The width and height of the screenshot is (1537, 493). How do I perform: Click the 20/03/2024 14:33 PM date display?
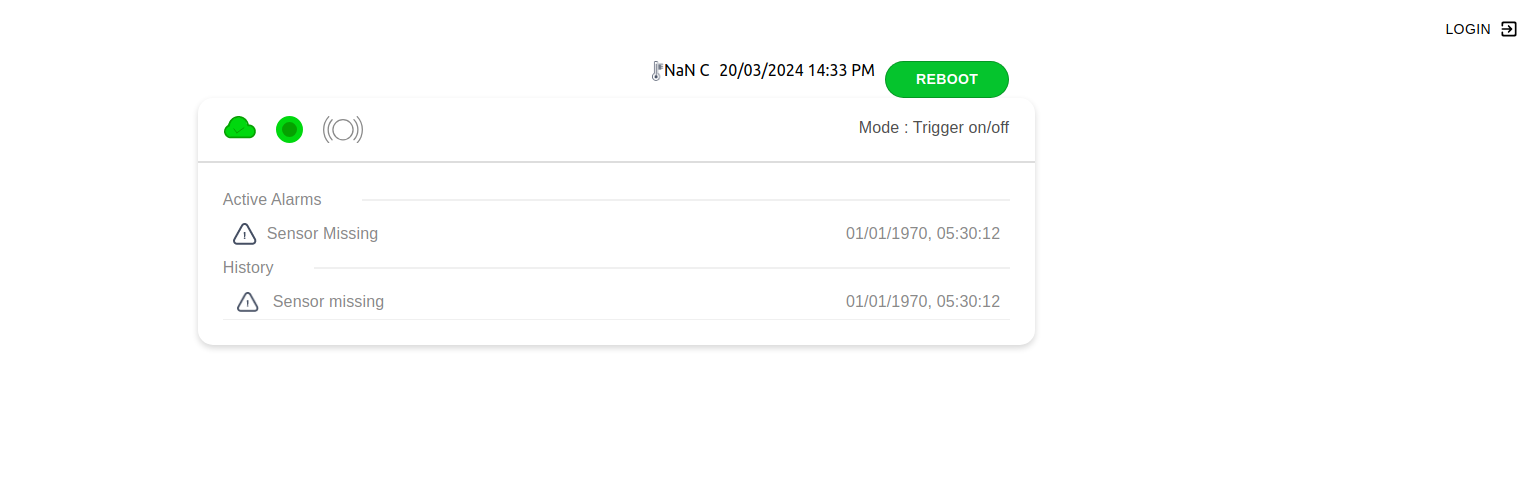point(797,71)
